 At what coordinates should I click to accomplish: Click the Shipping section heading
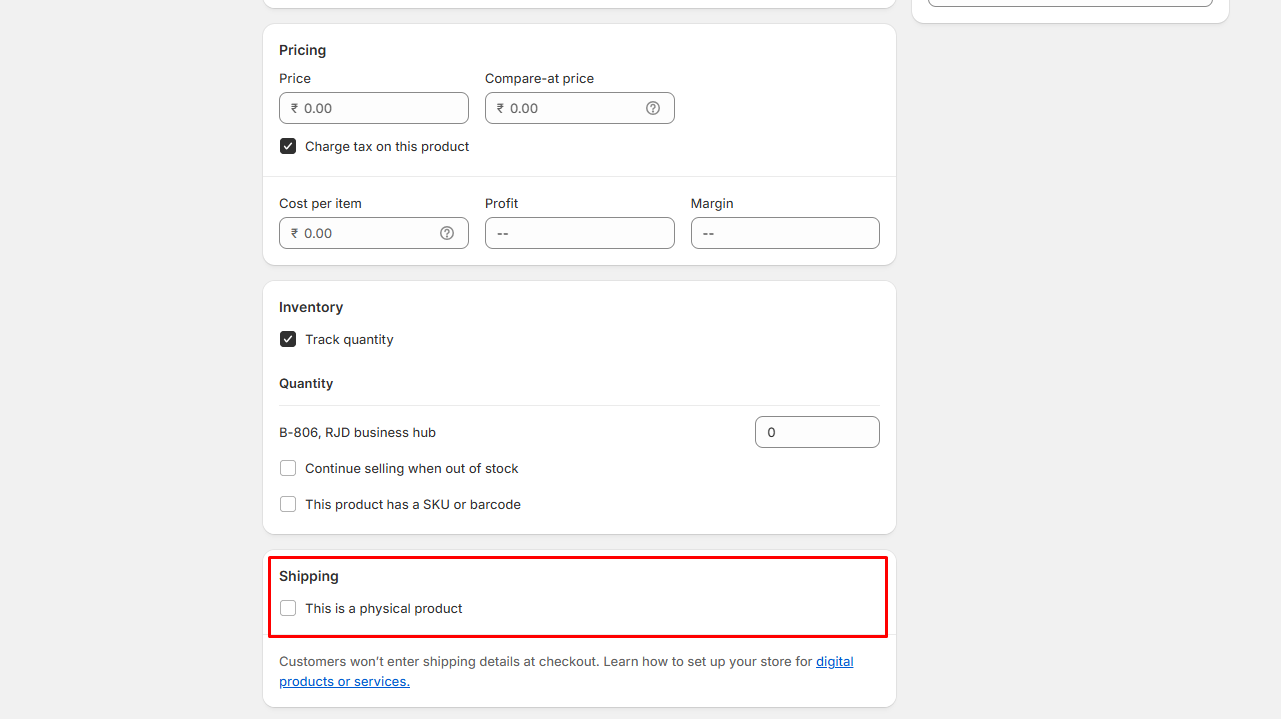pyautogui.click(x=309, y=576)
